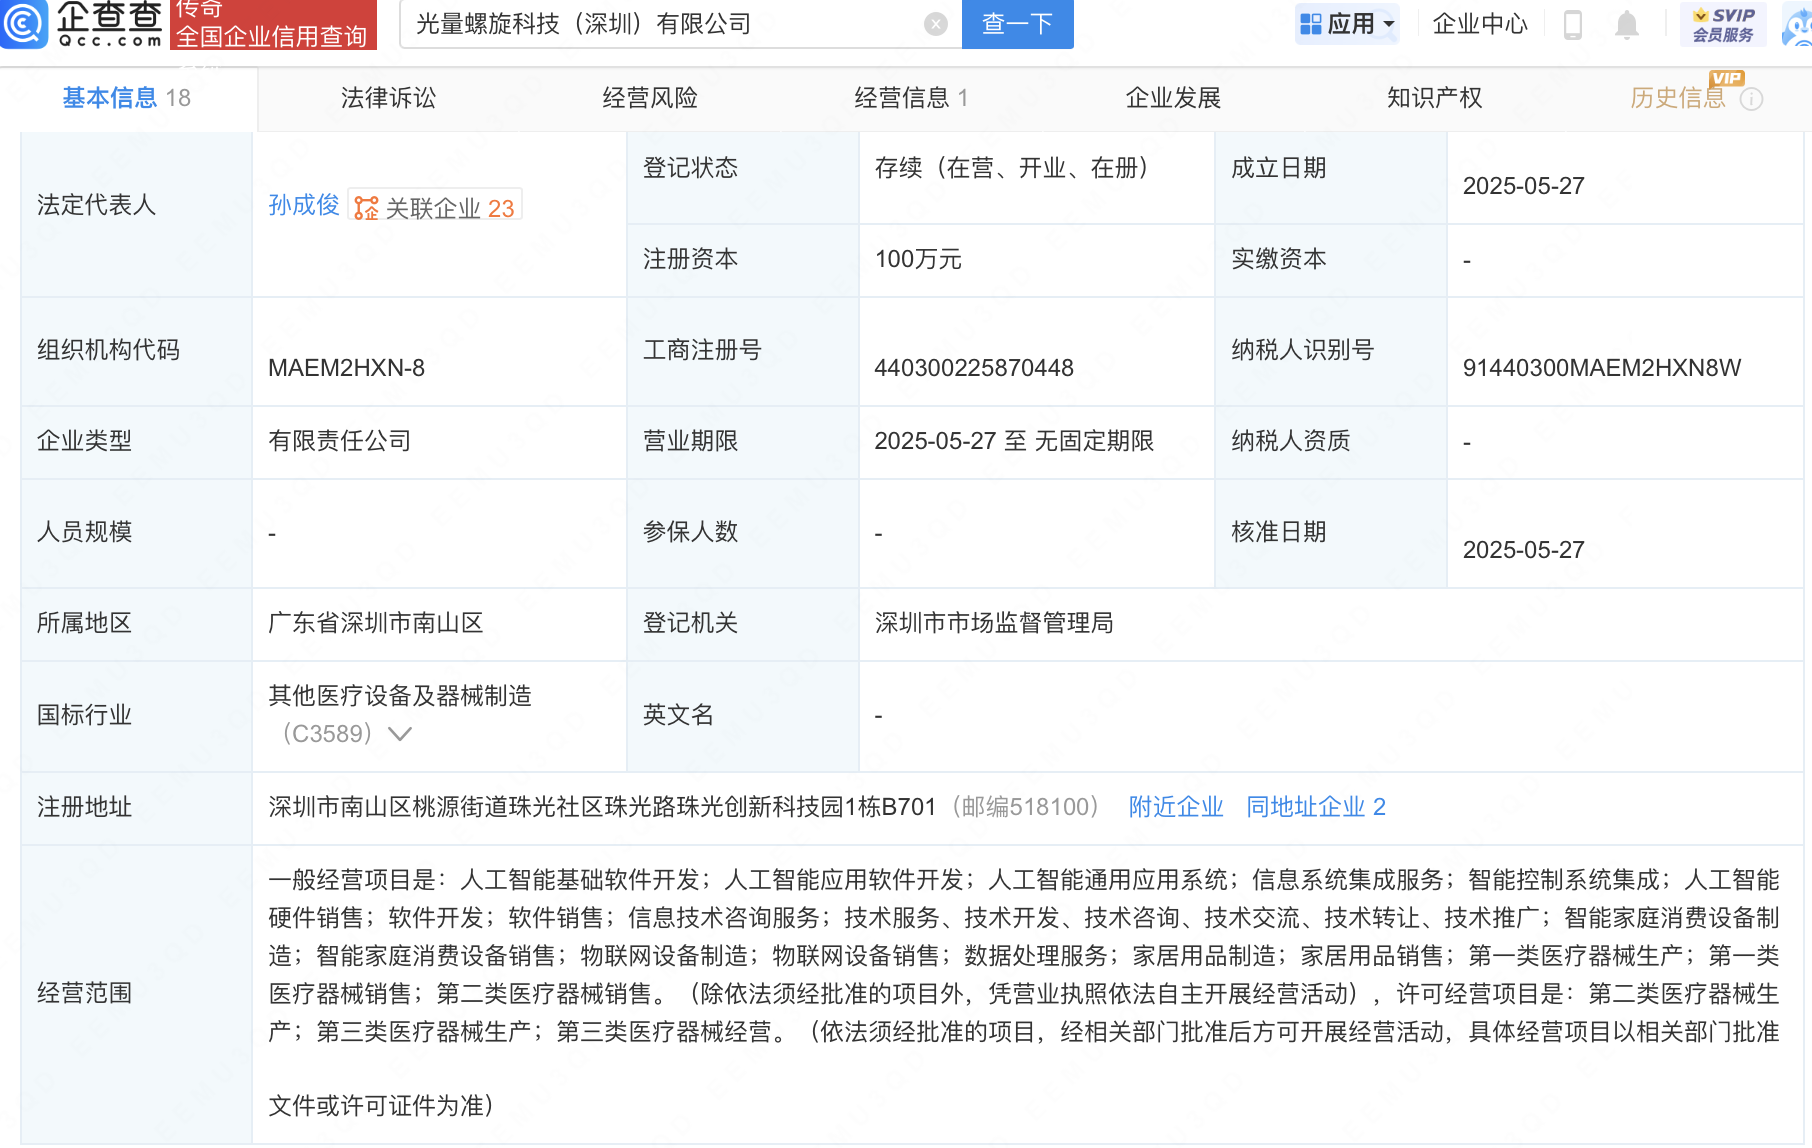Click region 广东省深圳市南山区
This screenshot has height=1148, width=1812.
click(x=376, y=623)
